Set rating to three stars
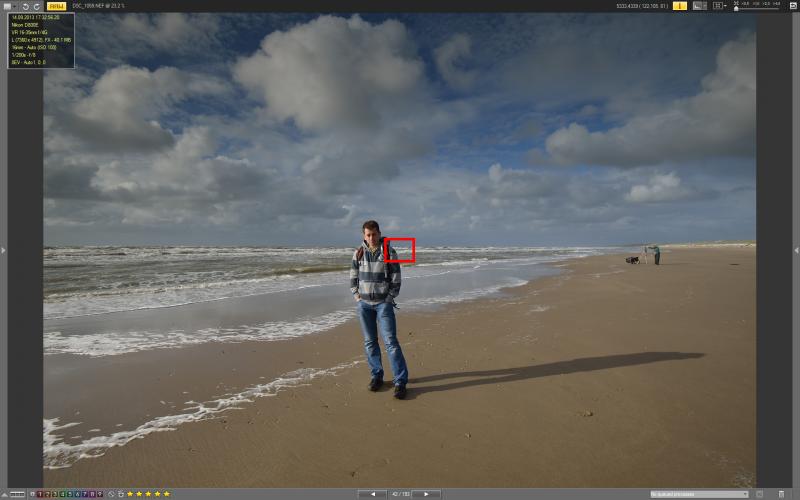 (148, 494)
